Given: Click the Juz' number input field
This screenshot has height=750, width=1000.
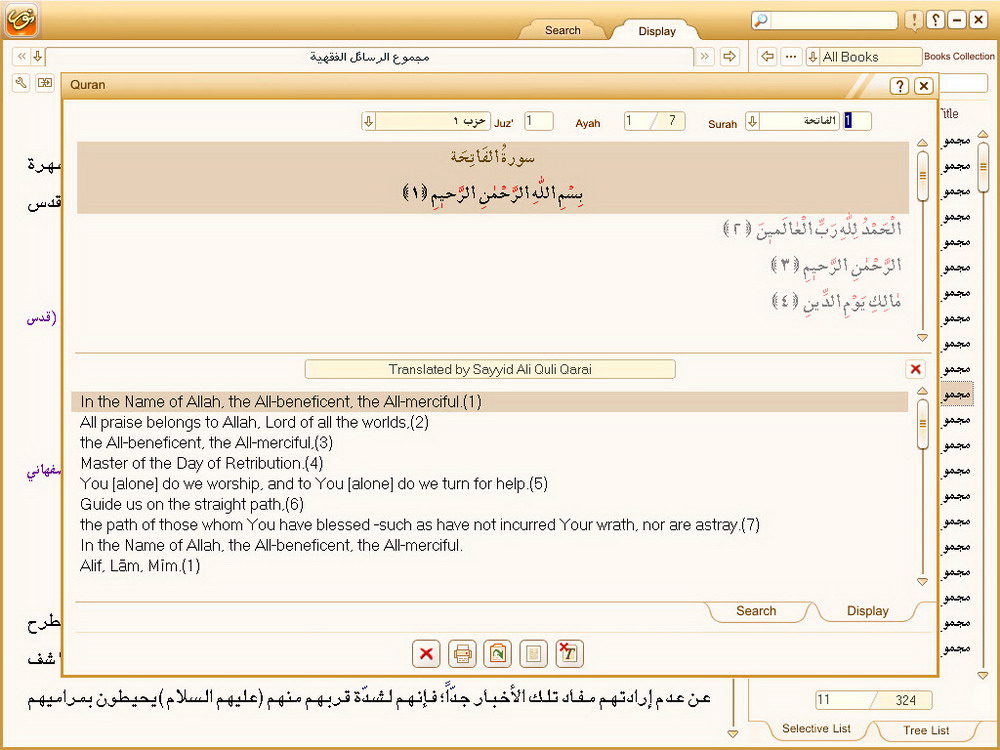Looking at the screenshot, I should (539, 121).
